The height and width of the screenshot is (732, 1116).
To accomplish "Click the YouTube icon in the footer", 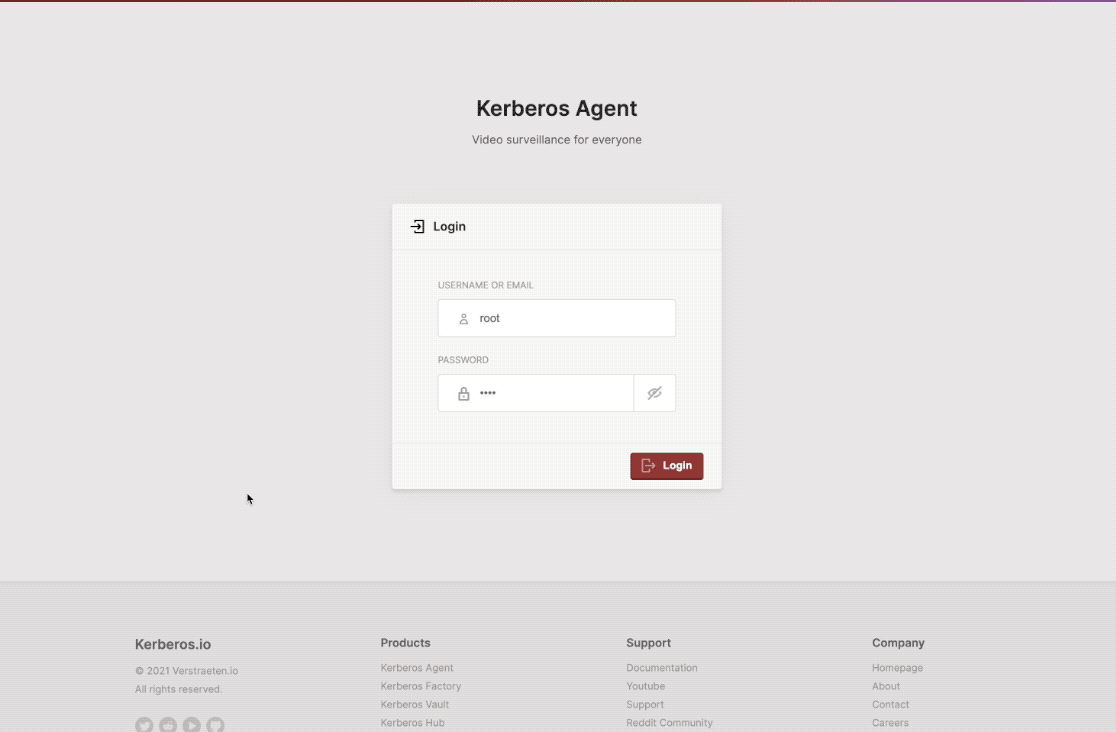I will click(191, 724).
